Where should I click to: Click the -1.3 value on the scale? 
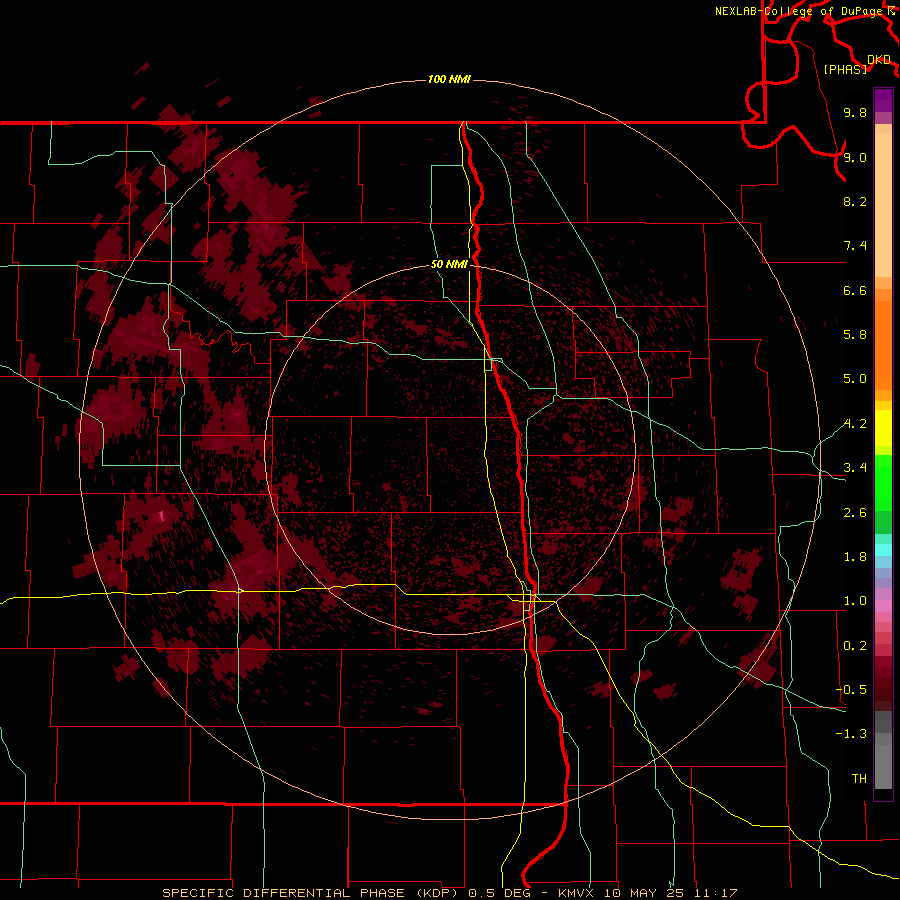point(851,734)
